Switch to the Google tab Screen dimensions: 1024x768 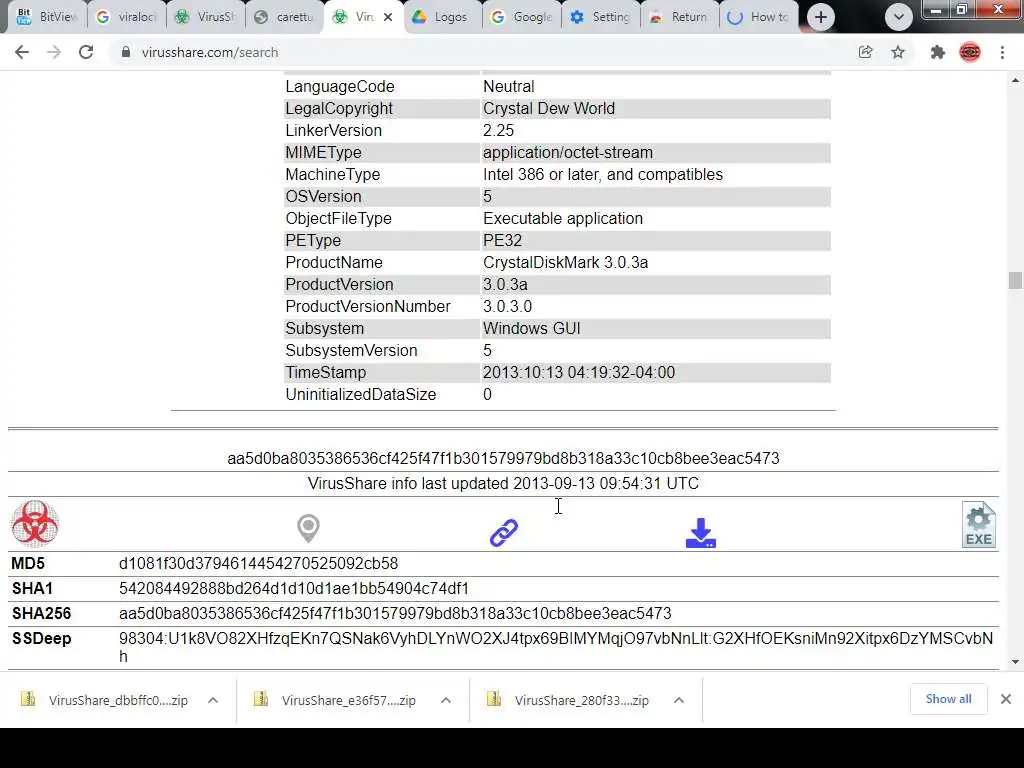pyautogui.click(x=522, y=17)
